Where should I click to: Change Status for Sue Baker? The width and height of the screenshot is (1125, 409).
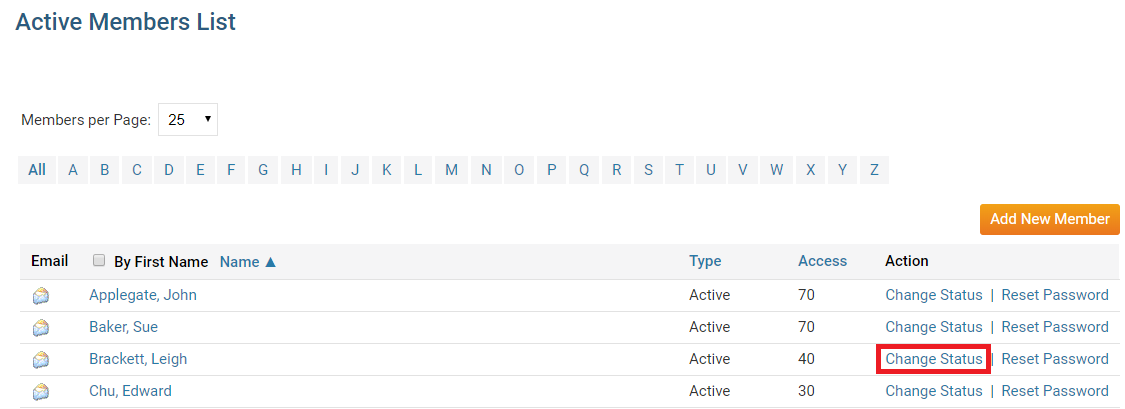[x=934, y=327]
